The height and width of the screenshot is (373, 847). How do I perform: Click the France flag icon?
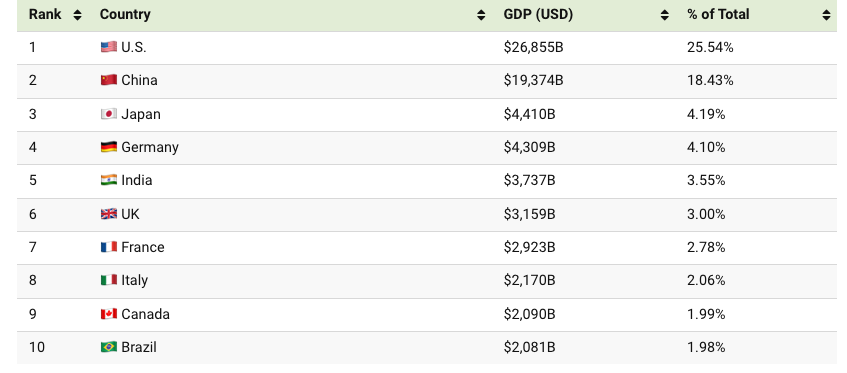coord(109,247)
